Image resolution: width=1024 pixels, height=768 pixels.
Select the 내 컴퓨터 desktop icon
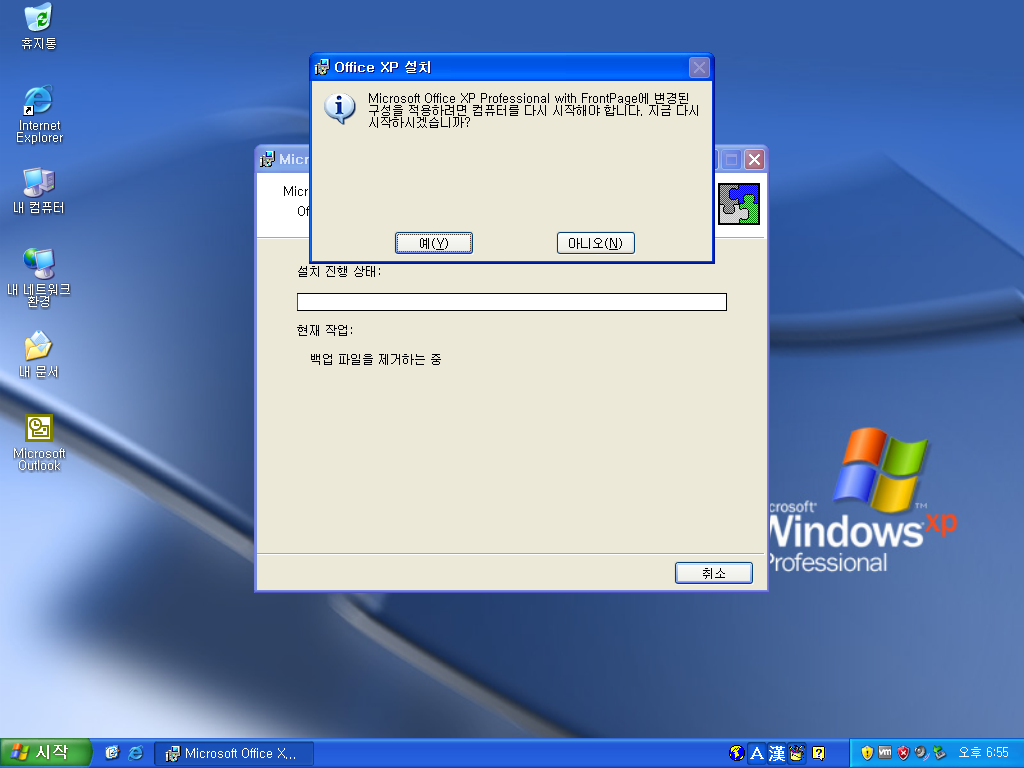click(x=39, y=191)
